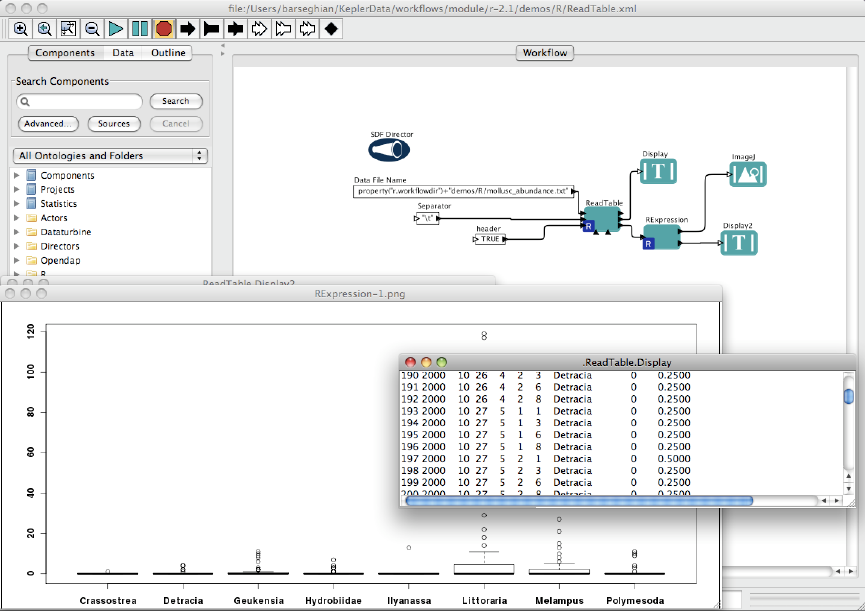Screen dimensions: 865x611
Task: Expand the Statistics tree node
Action: point(17,204)
